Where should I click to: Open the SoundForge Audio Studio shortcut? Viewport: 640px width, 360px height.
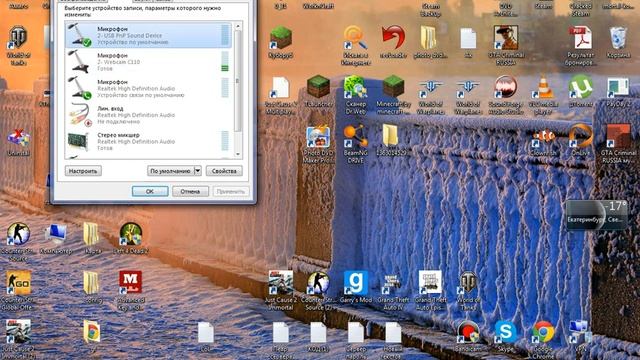[x=506, y=95]
